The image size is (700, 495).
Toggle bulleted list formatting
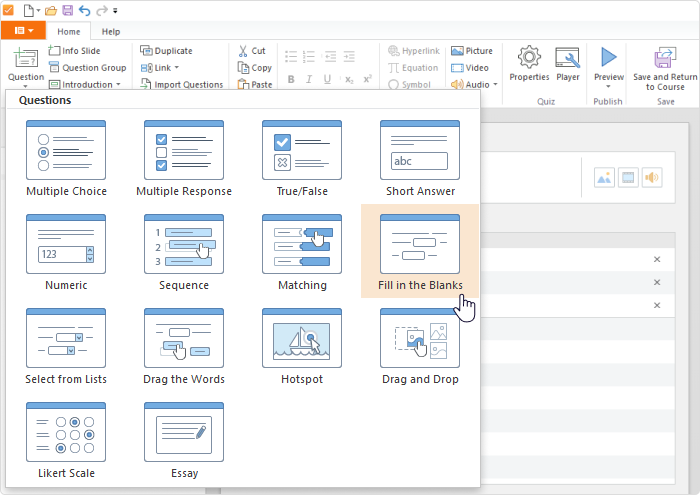[x=291, y=56]
